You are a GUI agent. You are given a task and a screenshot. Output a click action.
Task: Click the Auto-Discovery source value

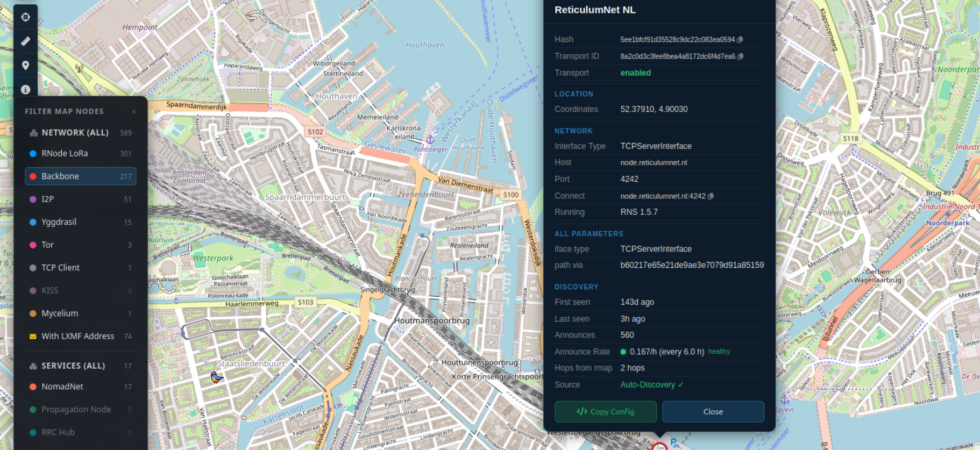pos(652,385)
